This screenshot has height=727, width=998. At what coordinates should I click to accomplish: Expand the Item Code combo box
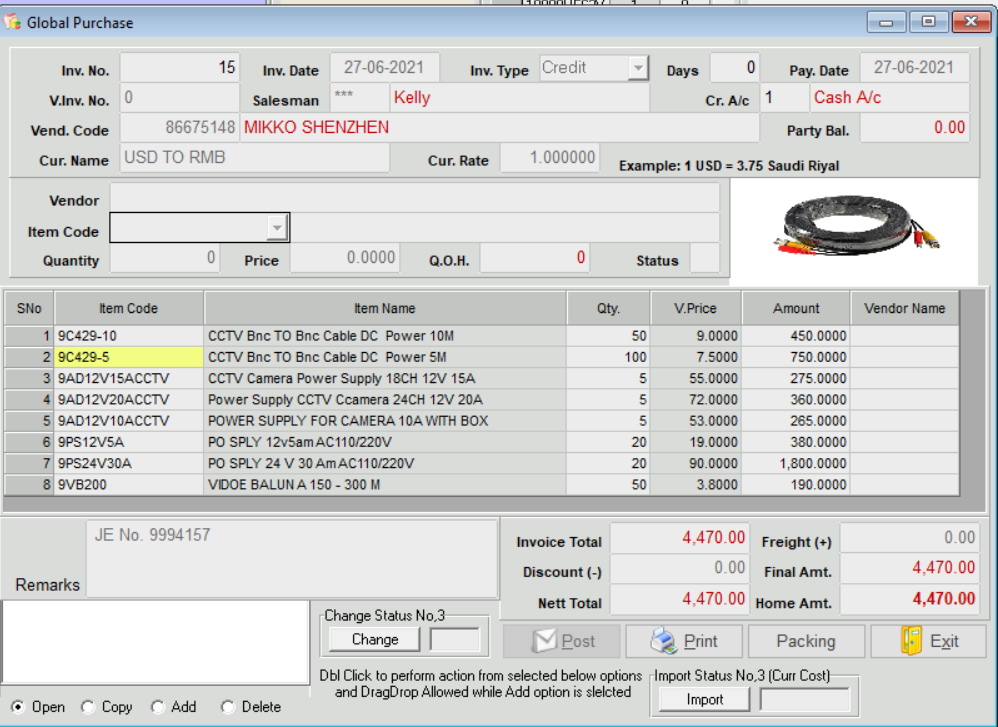(277, 230)
